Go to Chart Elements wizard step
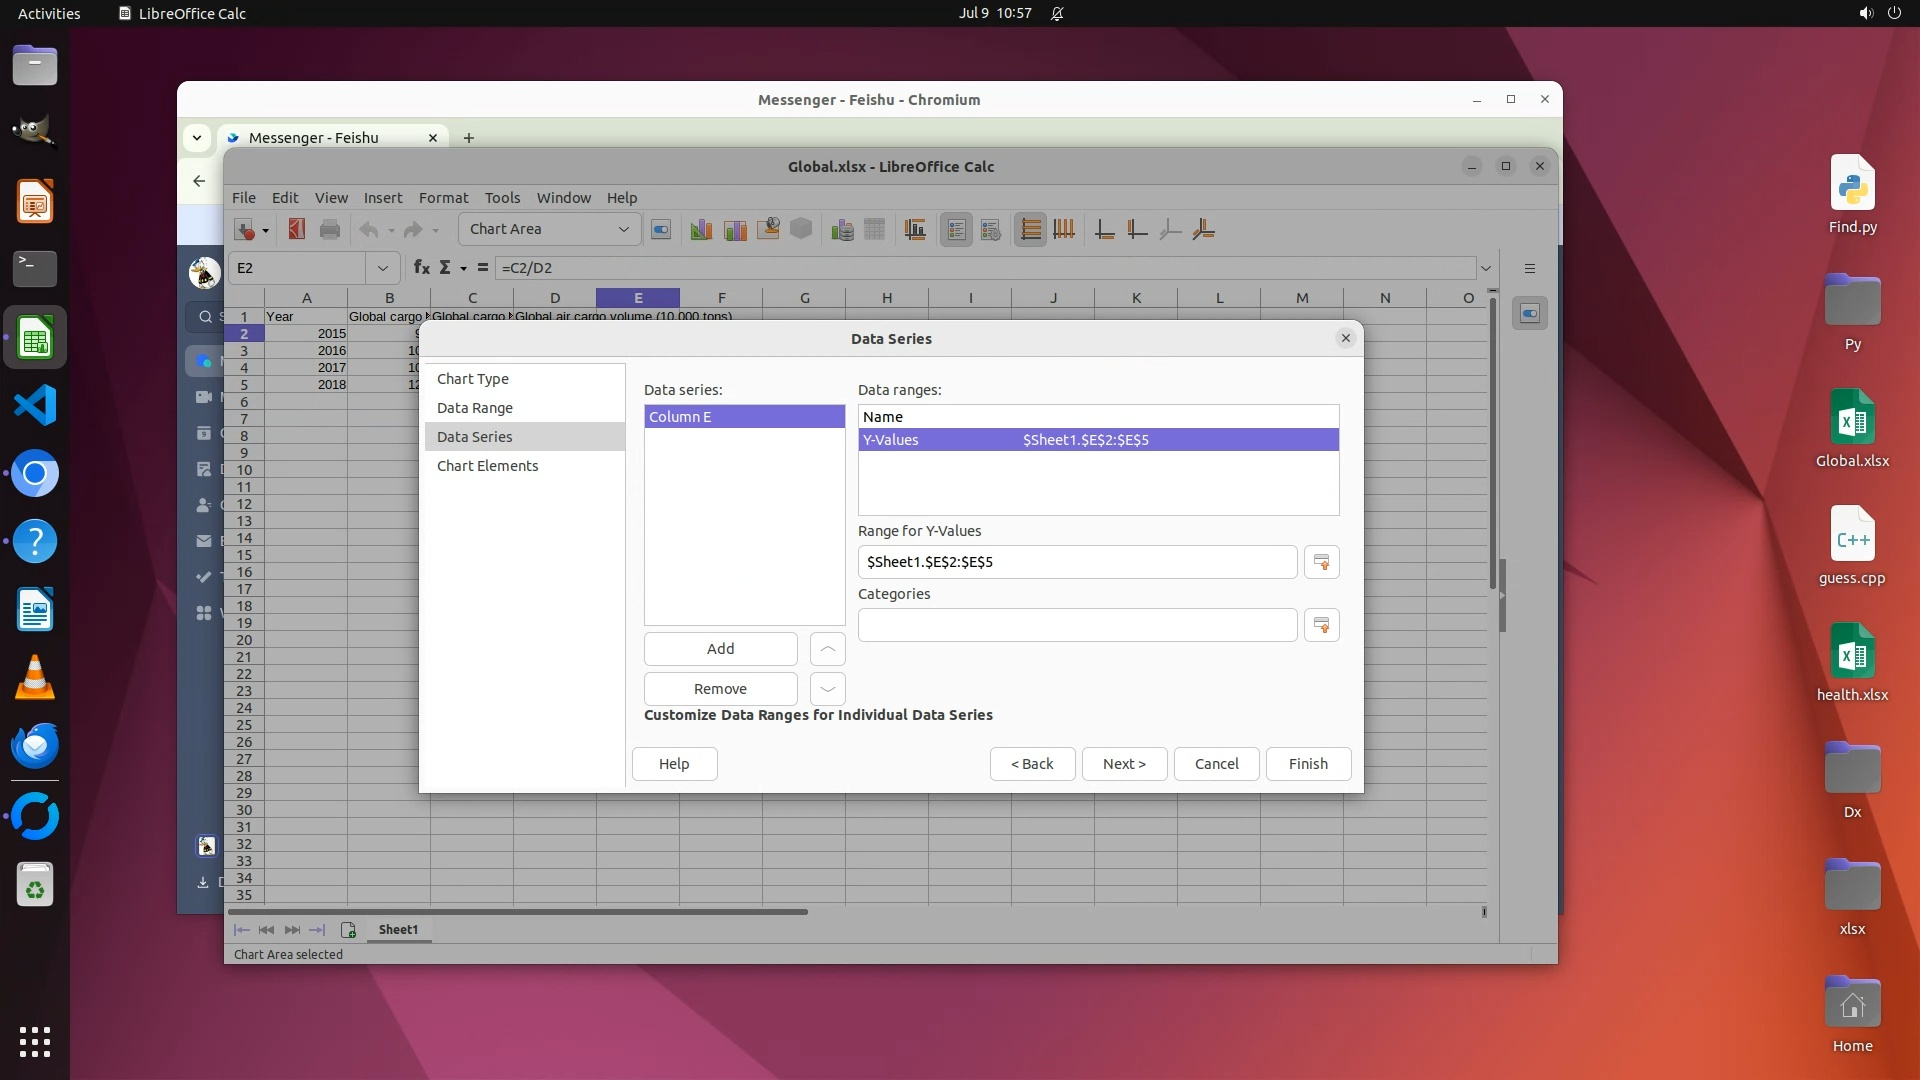Screen dimensions: 1920x1080 [x=487, y=466]
